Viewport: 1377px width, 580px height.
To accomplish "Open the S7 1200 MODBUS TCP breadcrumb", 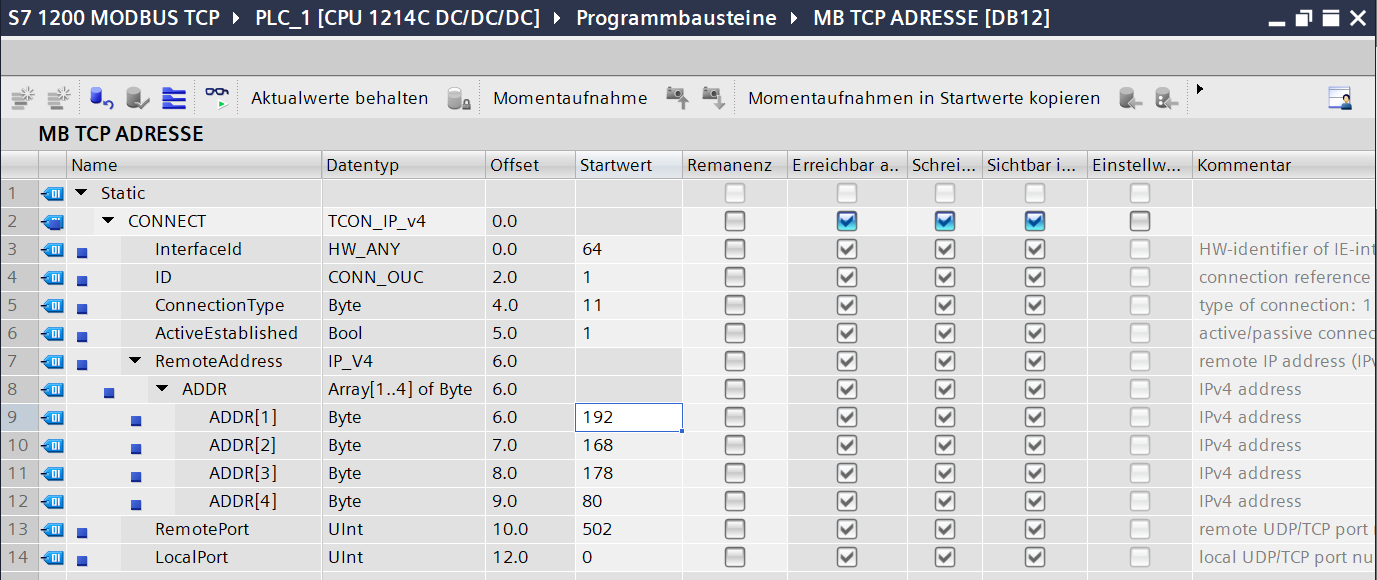I will 114,18.
